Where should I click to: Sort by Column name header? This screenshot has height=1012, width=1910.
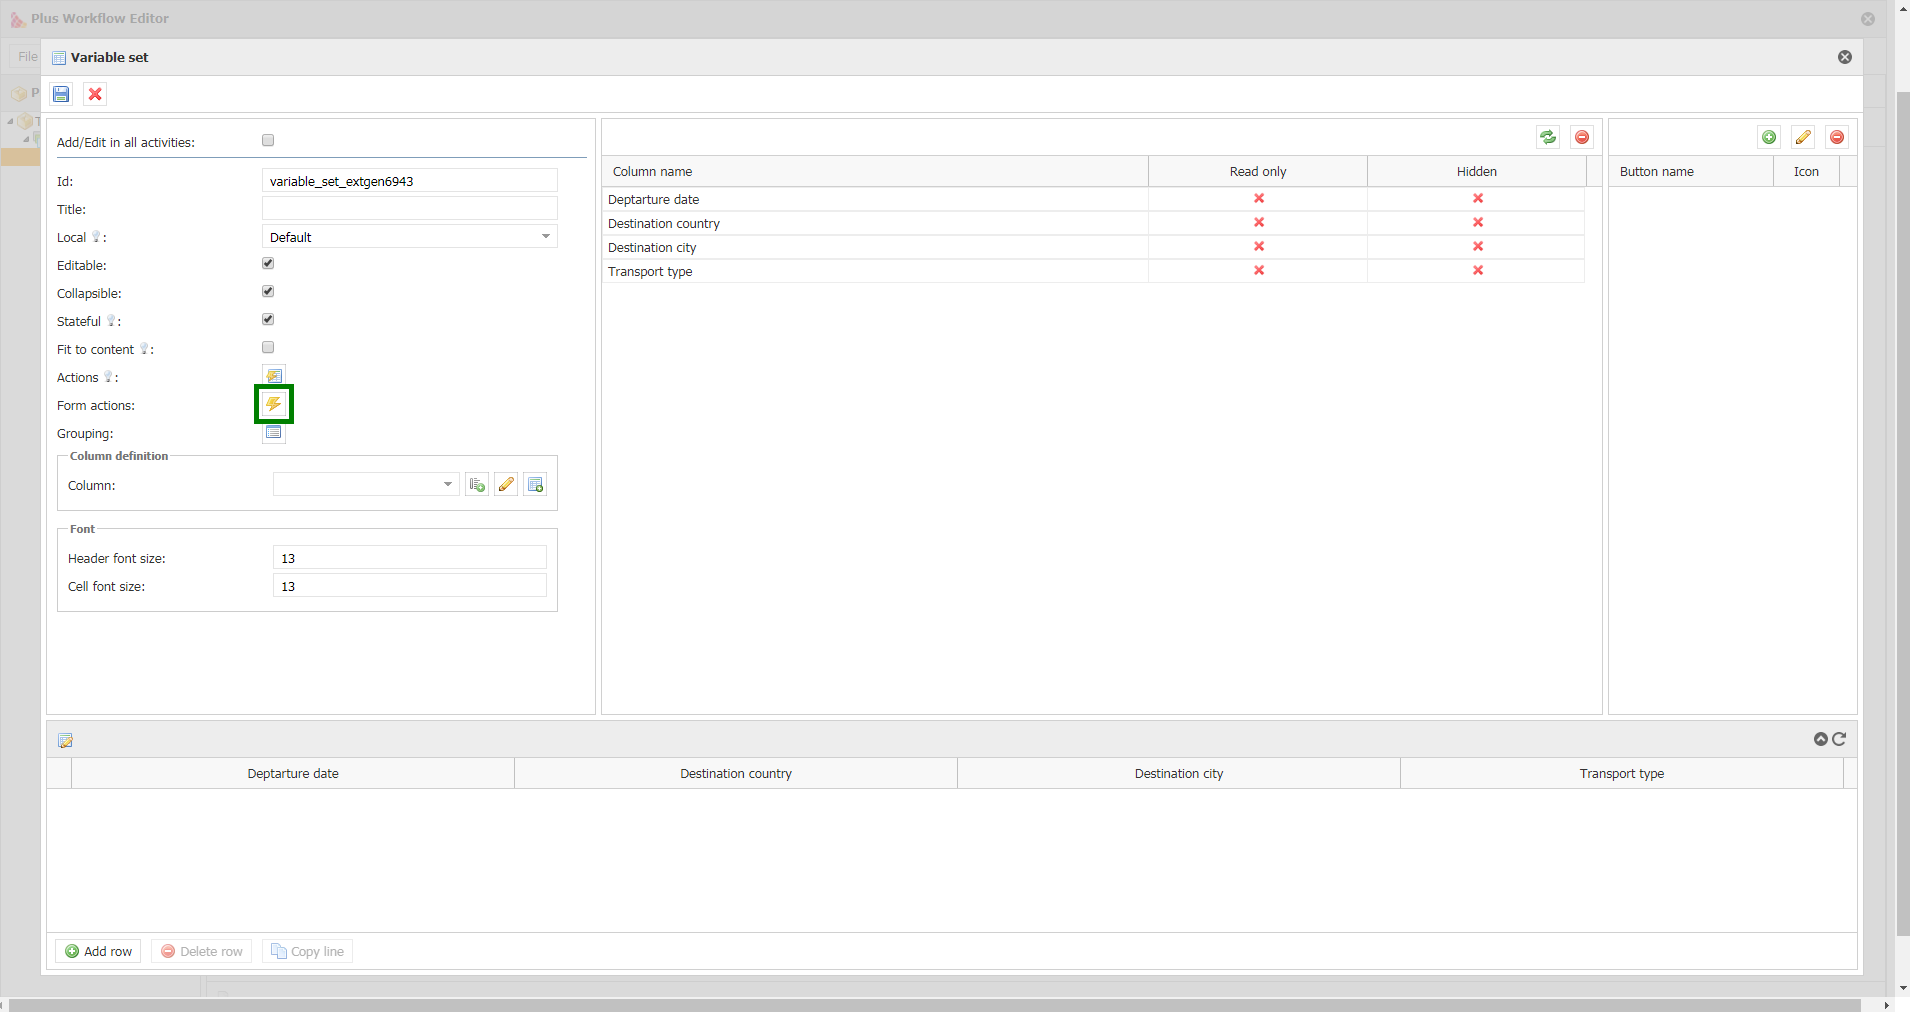874,172
